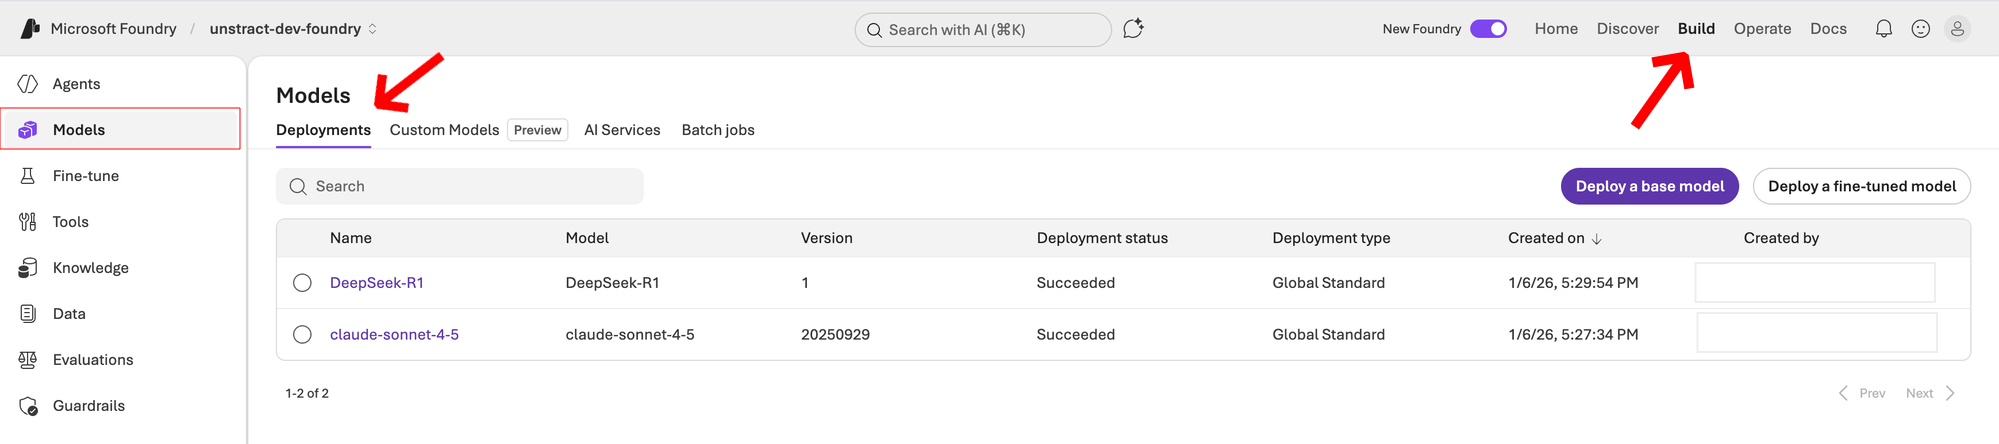
Task: Switch to the Custom Models tab
Action: 444,130
